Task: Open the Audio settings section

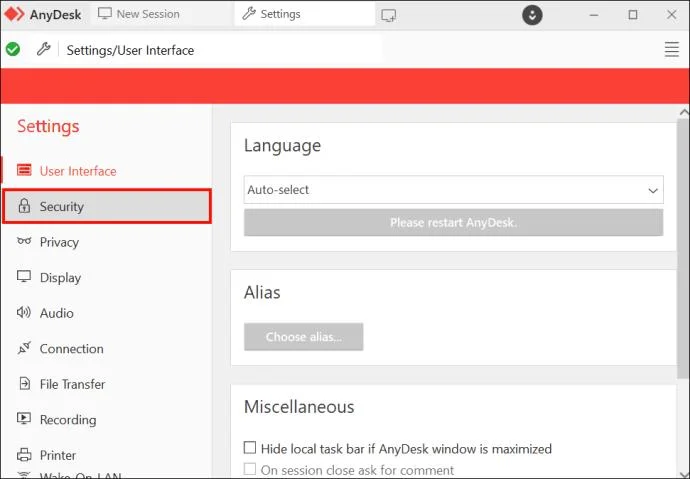Action: tap(106, 313)
